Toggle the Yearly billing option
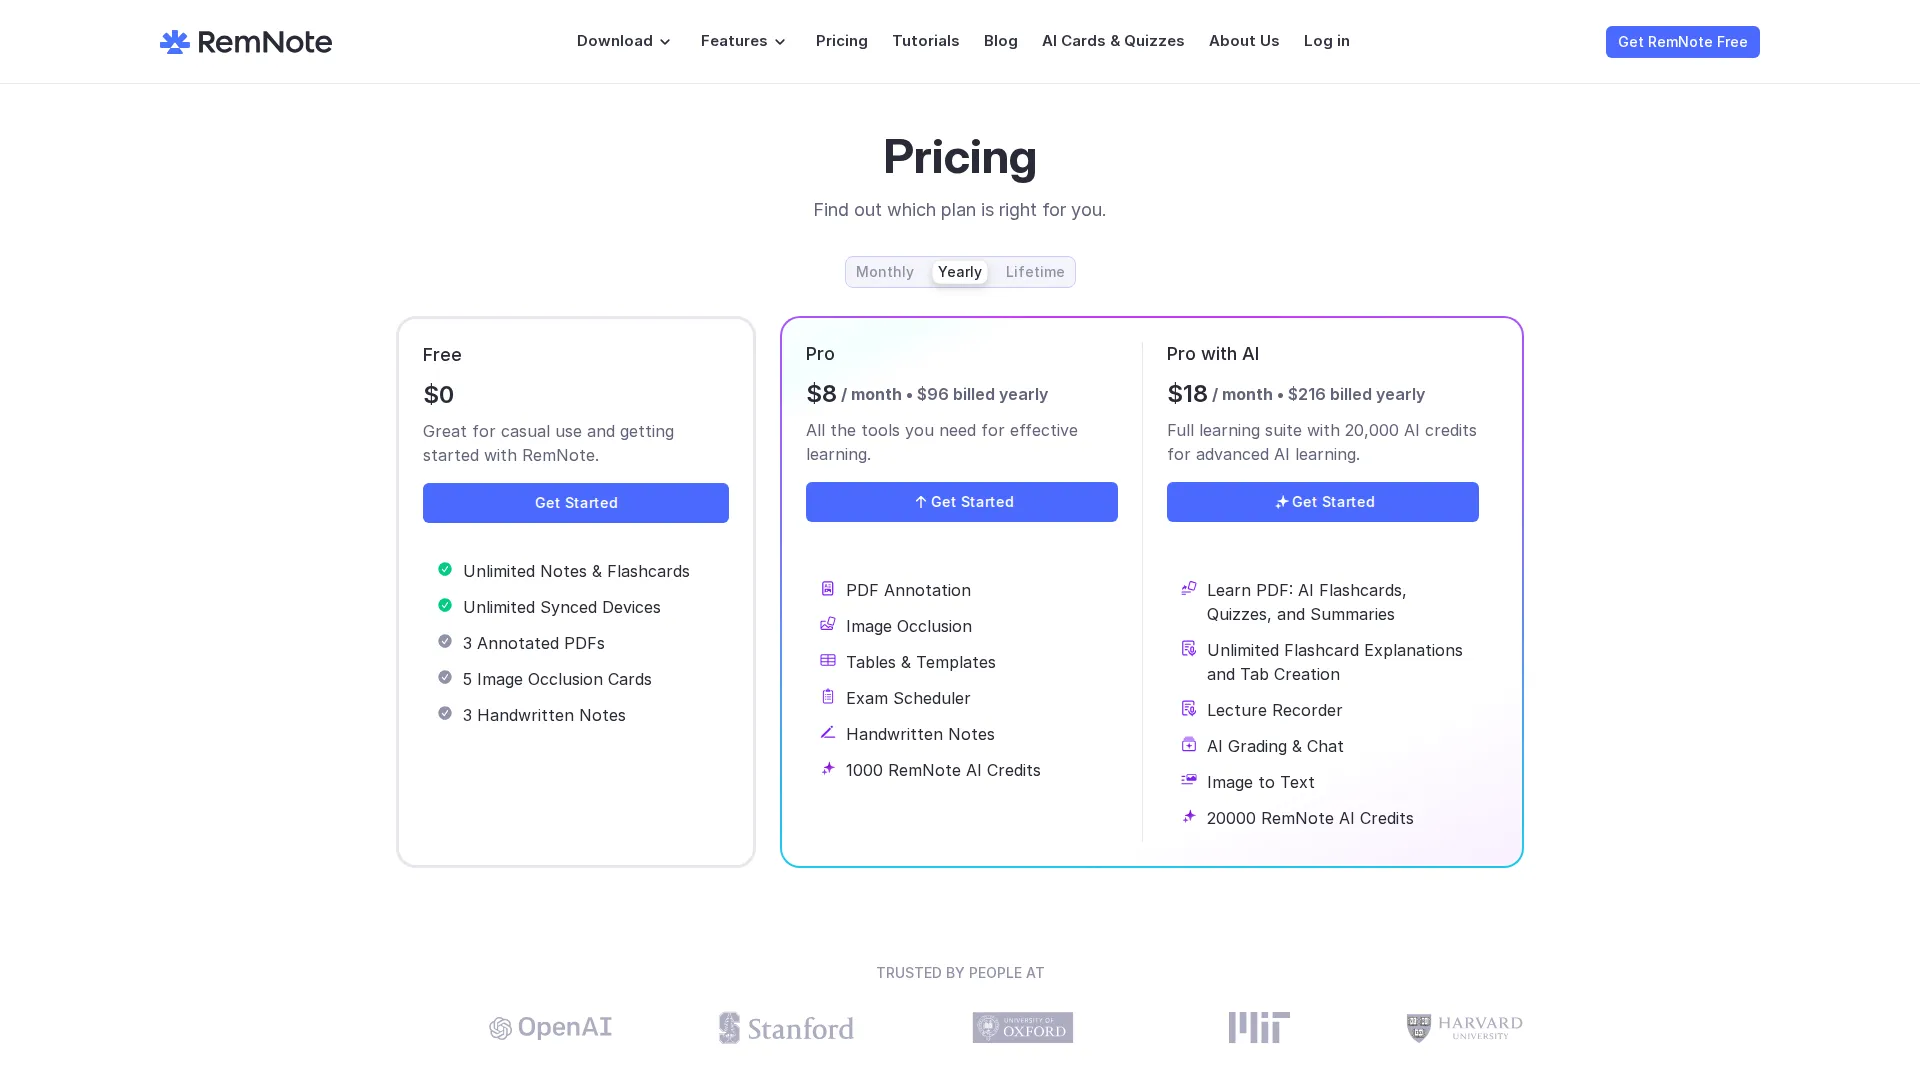The width and height of the screenshot is (1920, 1080). pyautogui.click(x=959, y=272)
